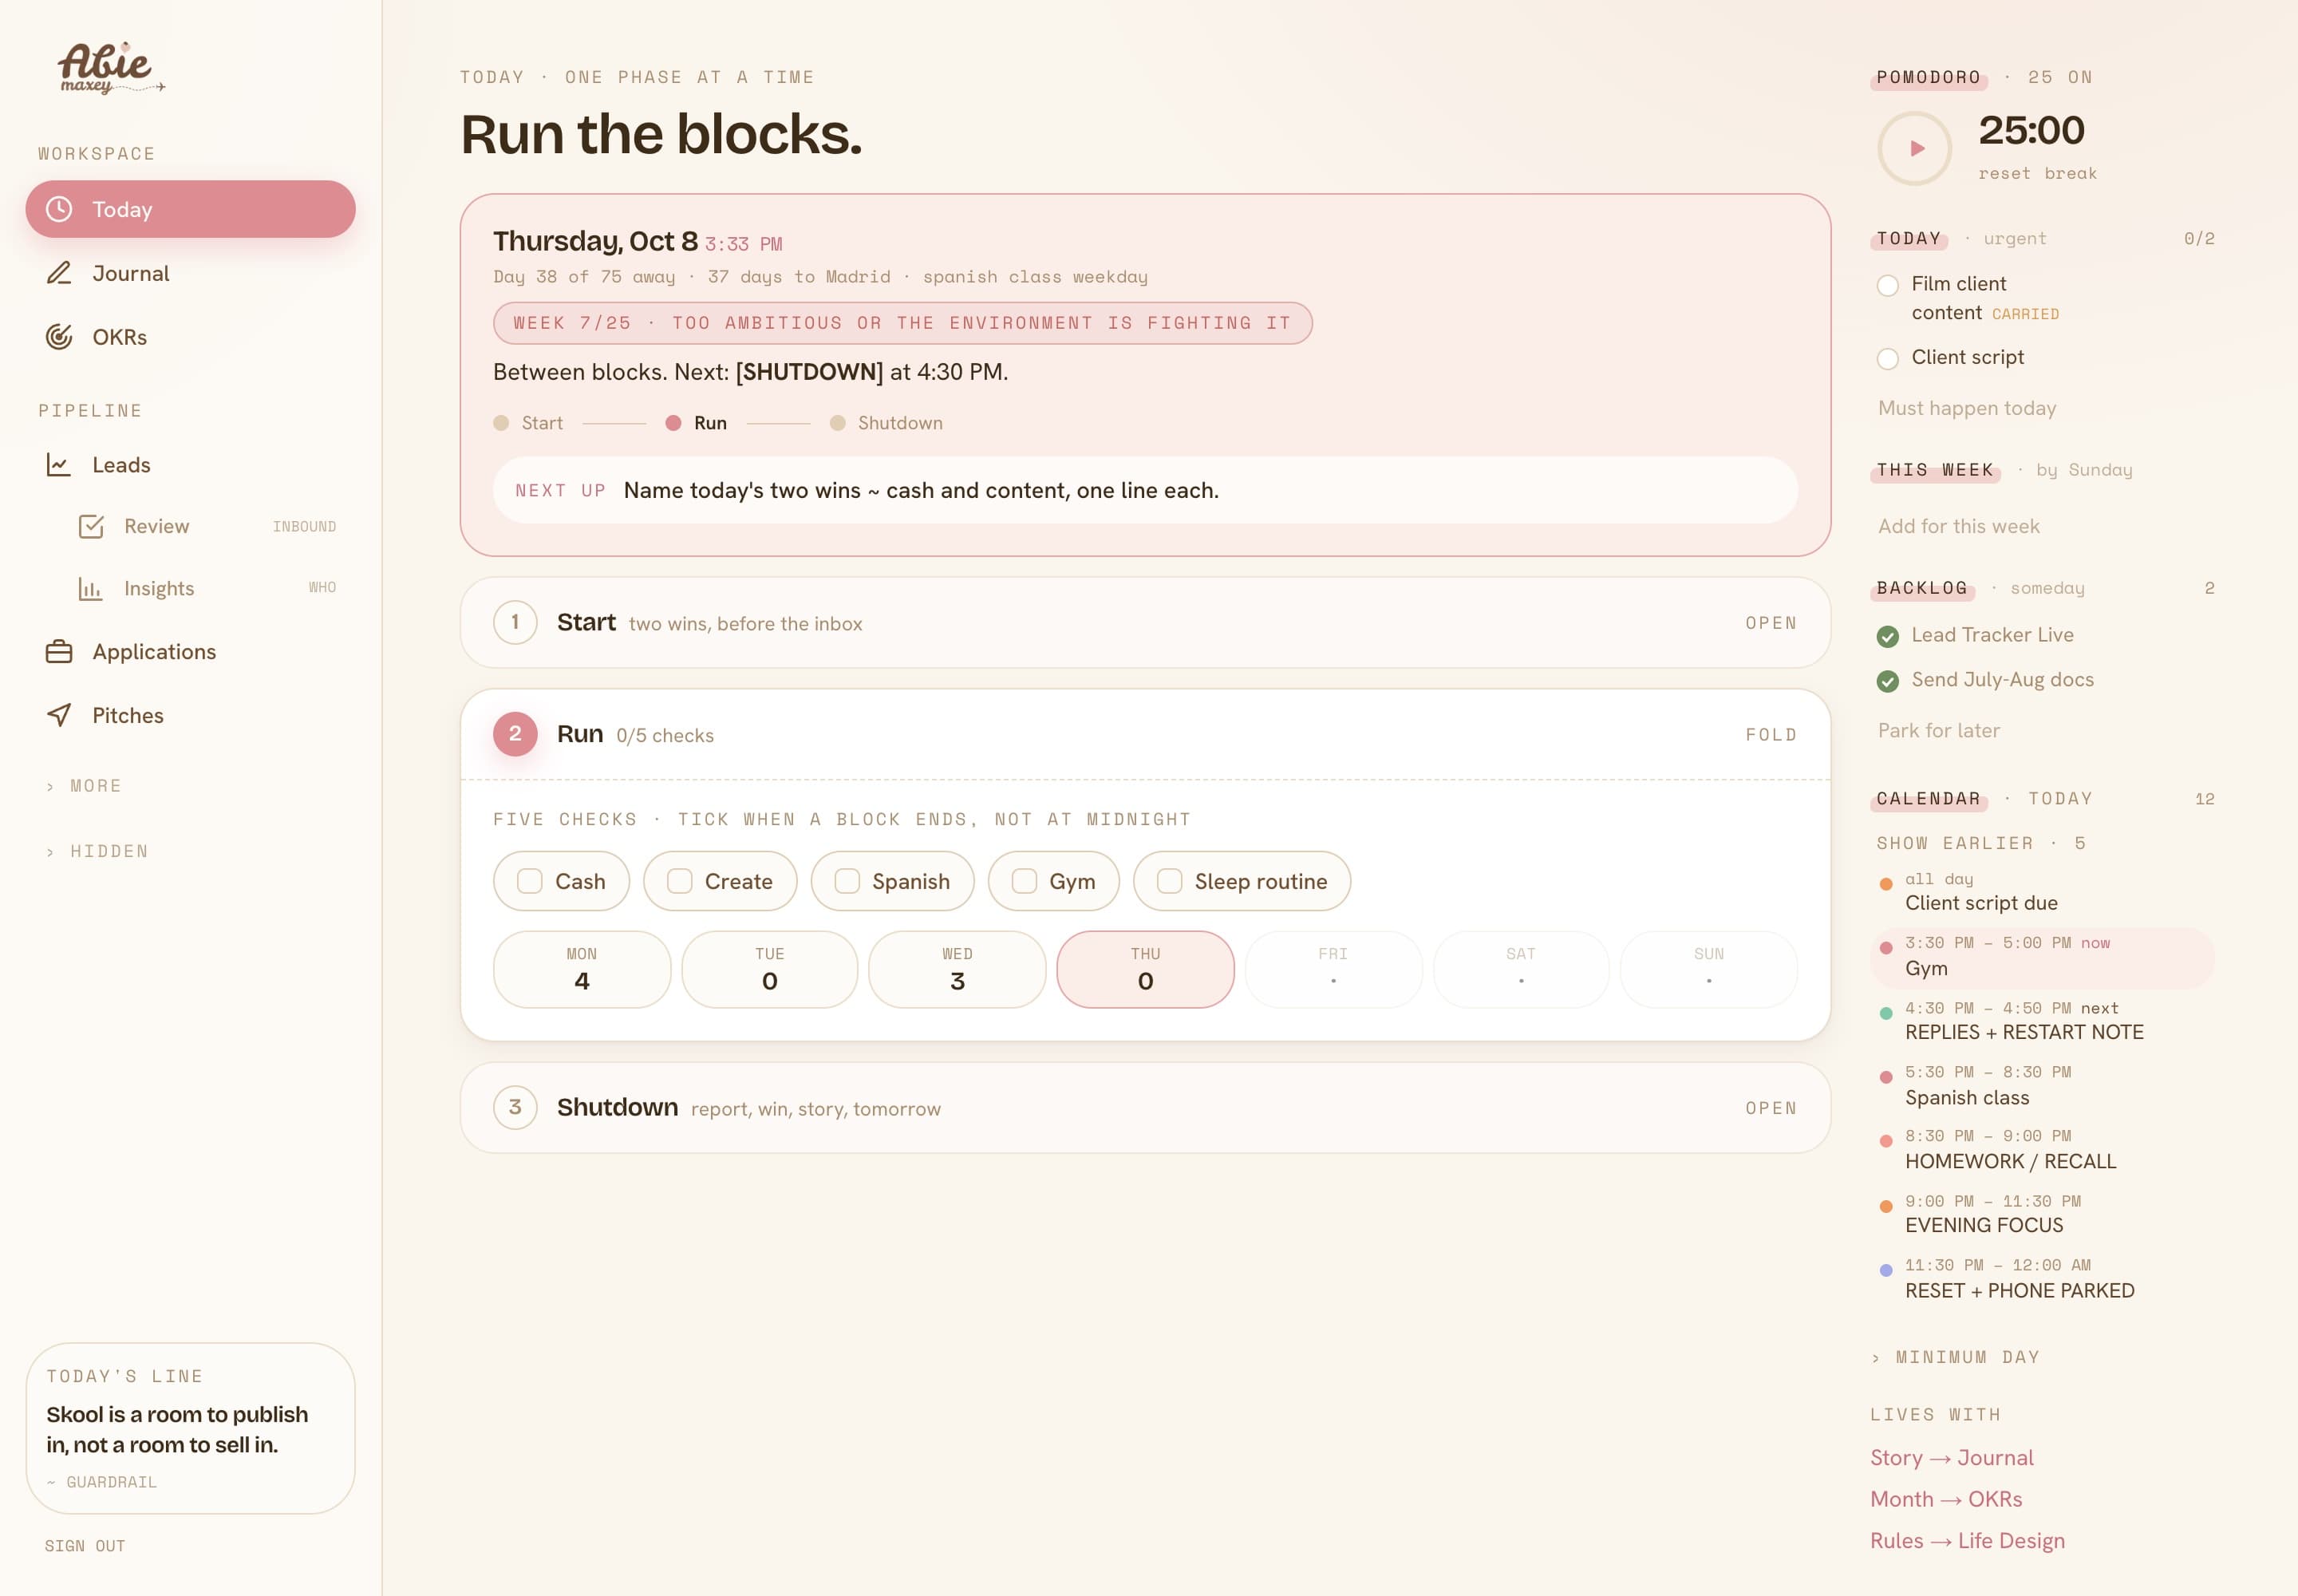The width and height of the screenshot is (2298, 1596).
Task: Tick the Spanish checkbox
Action: click(847, 881)
